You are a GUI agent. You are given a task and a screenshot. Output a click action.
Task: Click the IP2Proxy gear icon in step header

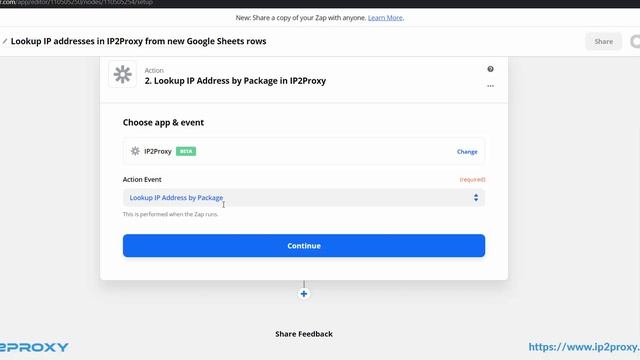122,75
